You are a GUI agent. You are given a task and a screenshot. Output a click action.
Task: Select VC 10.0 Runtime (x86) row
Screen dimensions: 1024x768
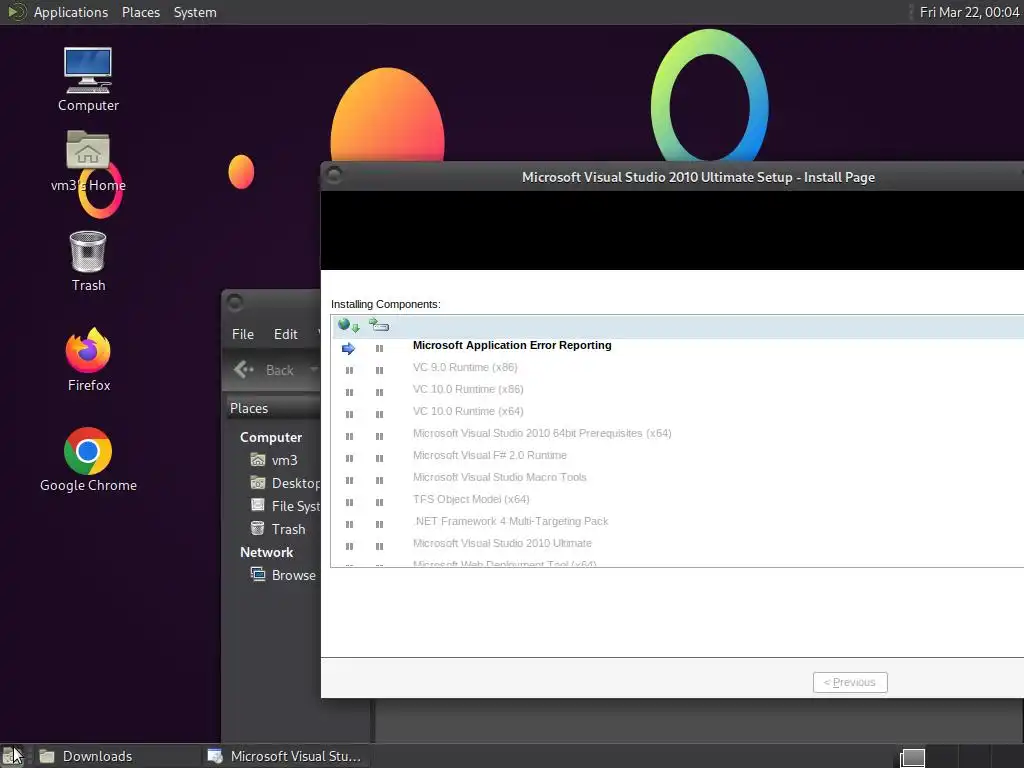677,390
